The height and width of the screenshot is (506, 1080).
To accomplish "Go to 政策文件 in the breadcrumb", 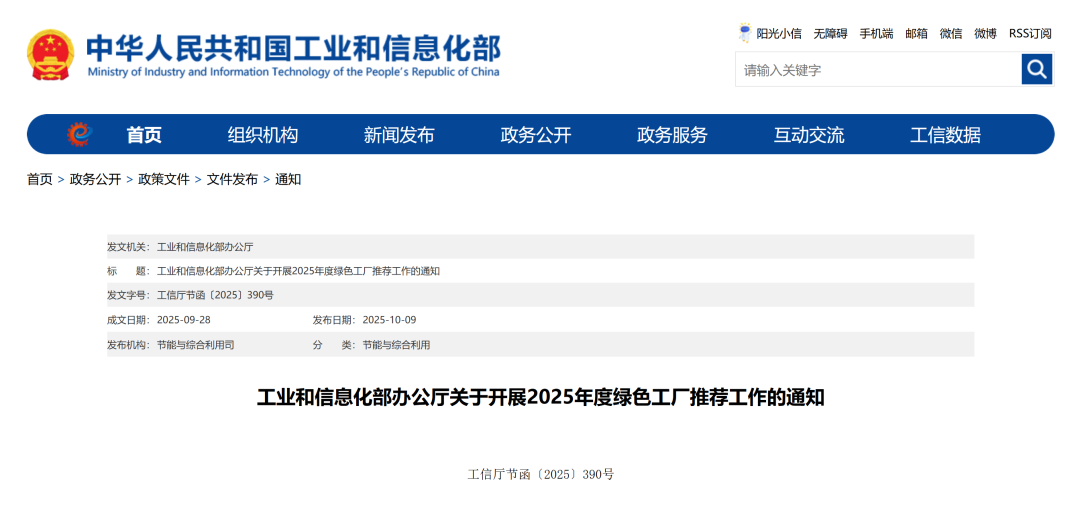I will coord(164,180).
